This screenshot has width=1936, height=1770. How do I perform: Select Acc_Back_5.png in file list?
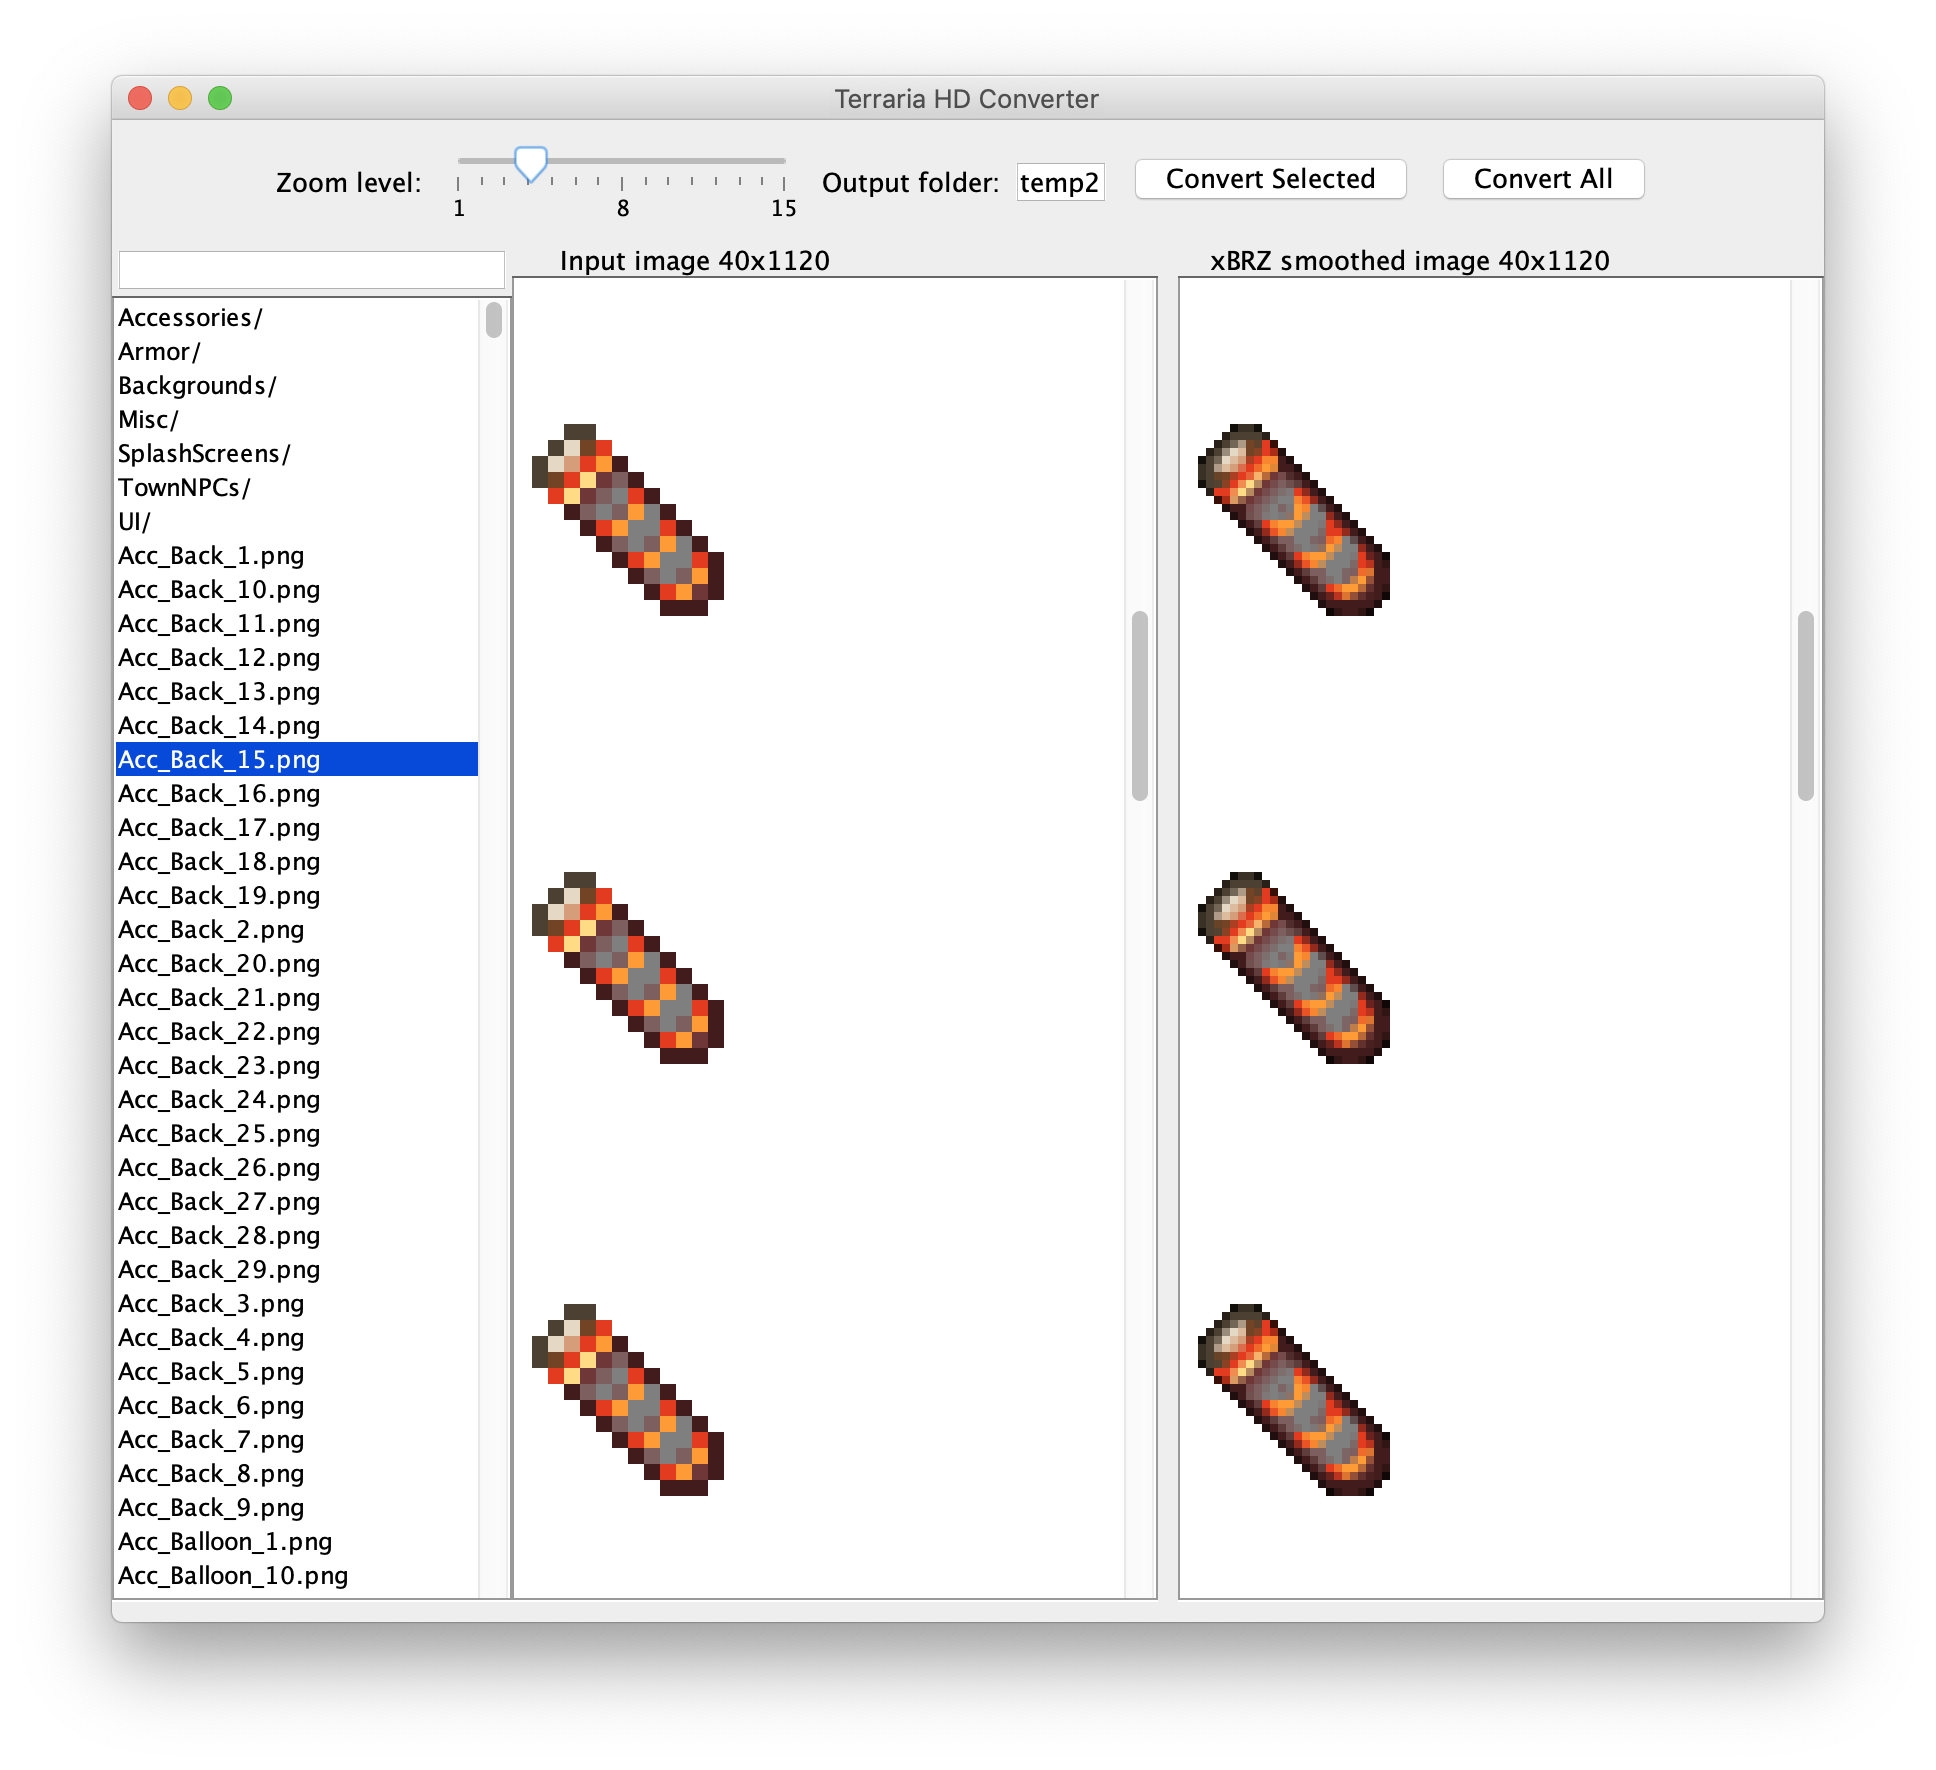pyautogui.click(x=297, y=1371)
